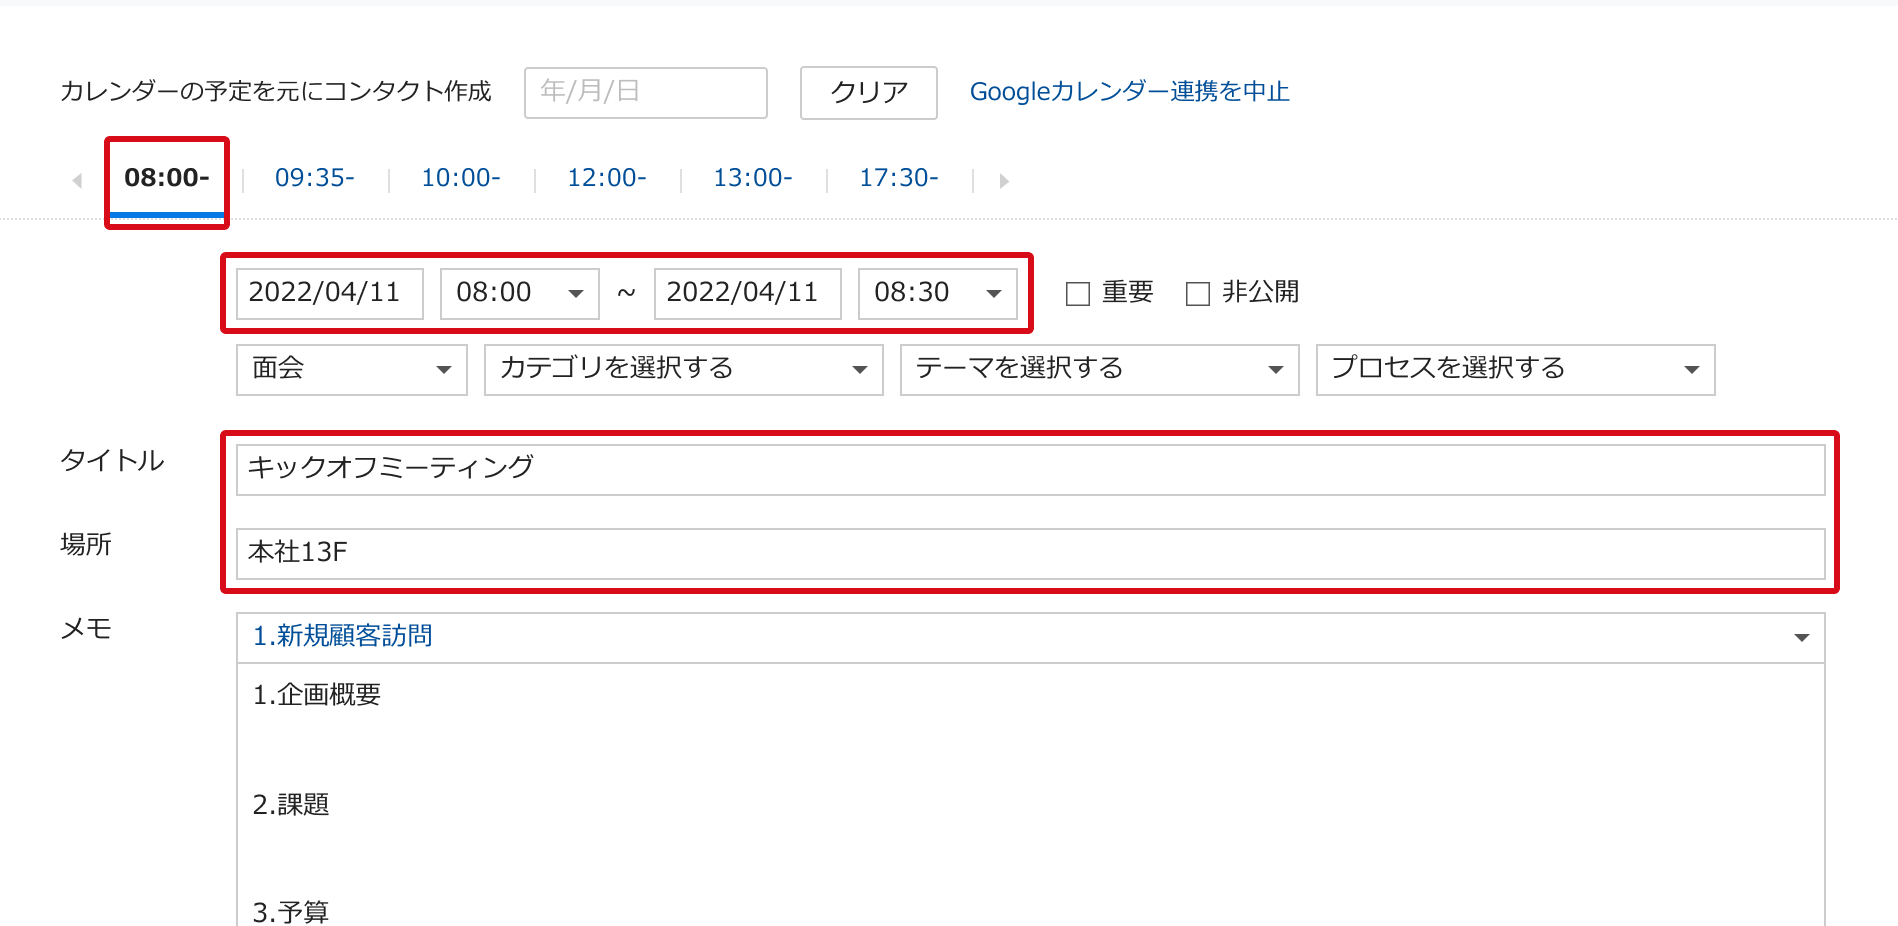Click the next time slots arrow
The width and height of the screenshot is (1898, 926).
point(1004,181)
